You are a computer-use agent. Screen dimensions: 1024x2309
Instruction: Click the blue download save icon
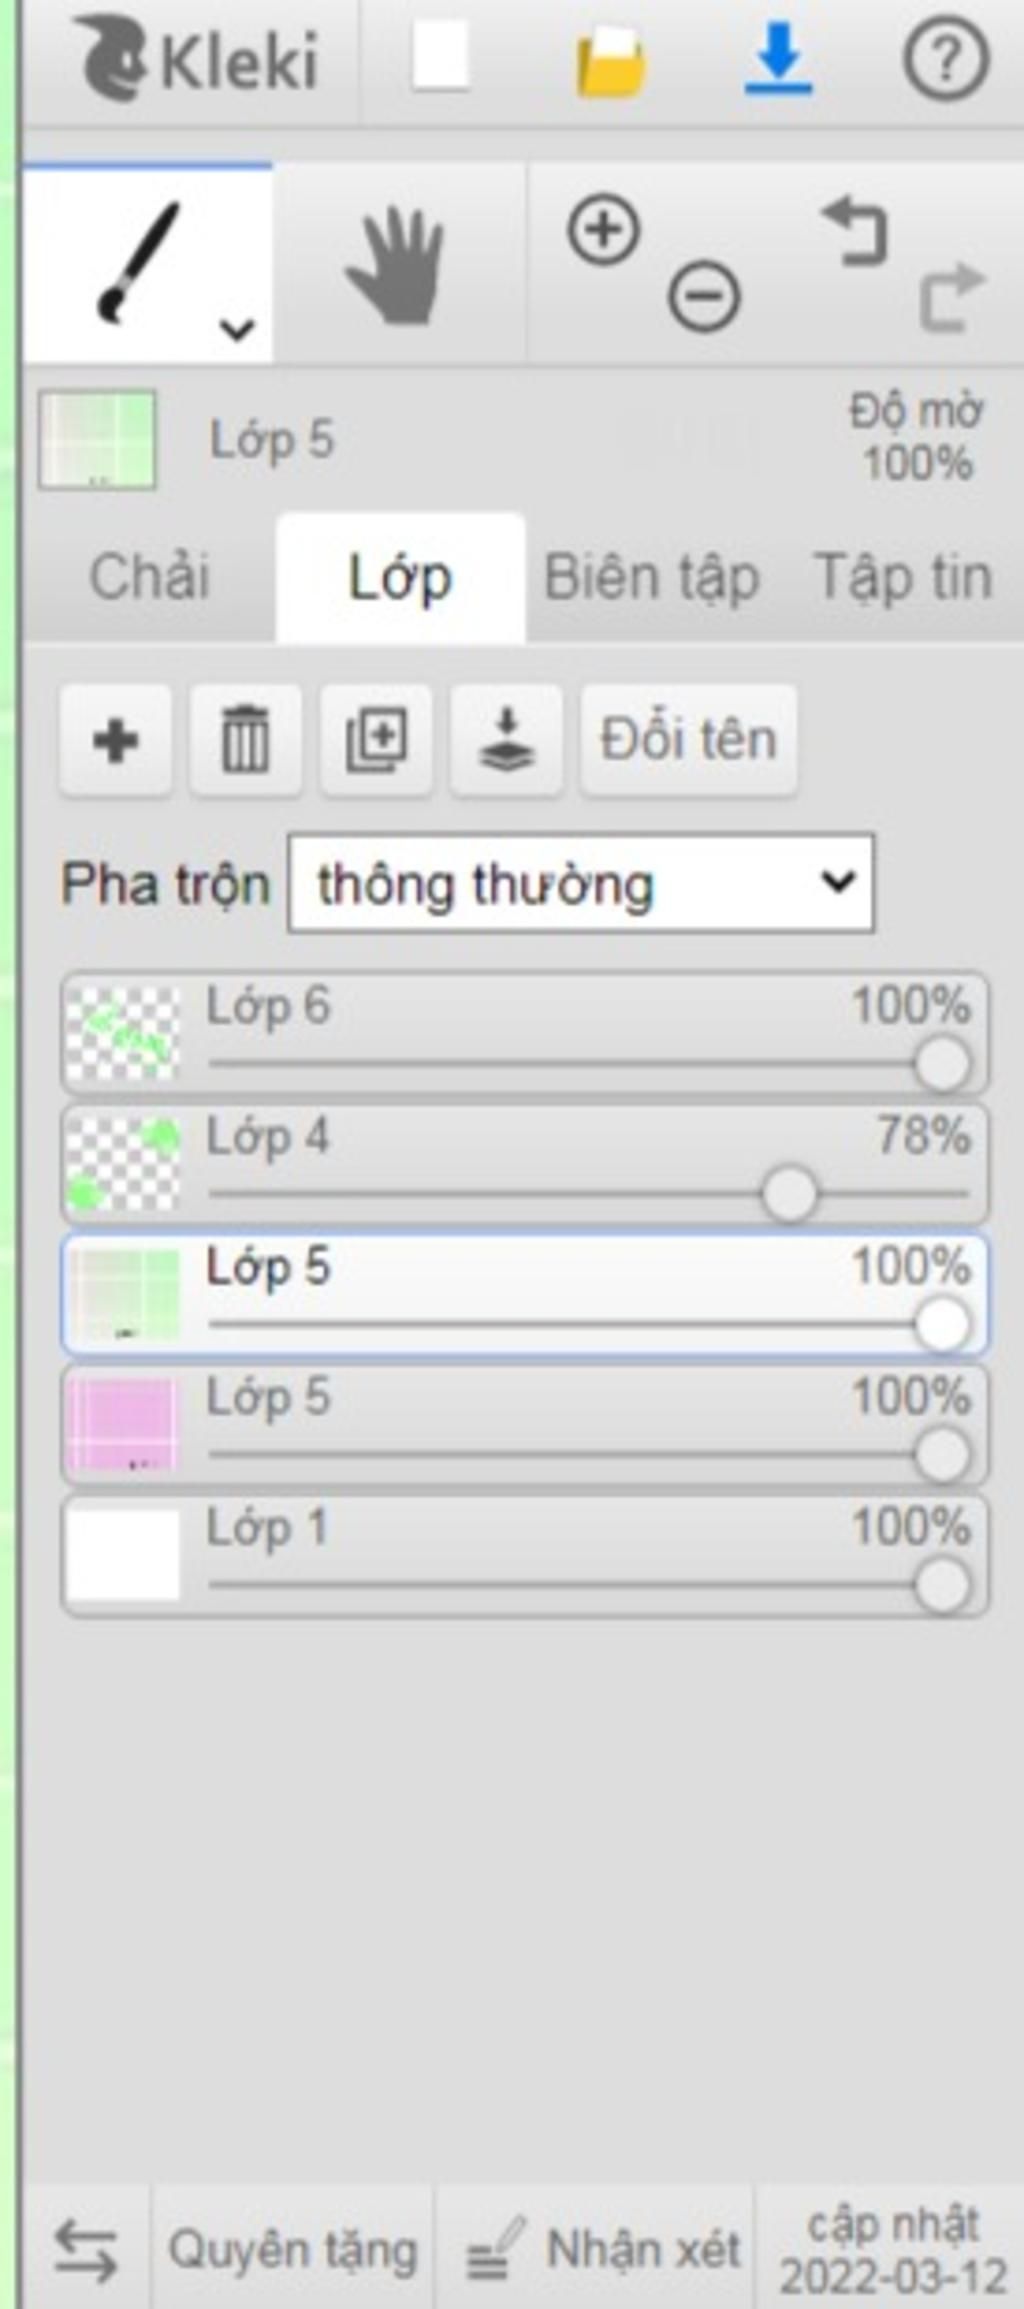[778, 58]
